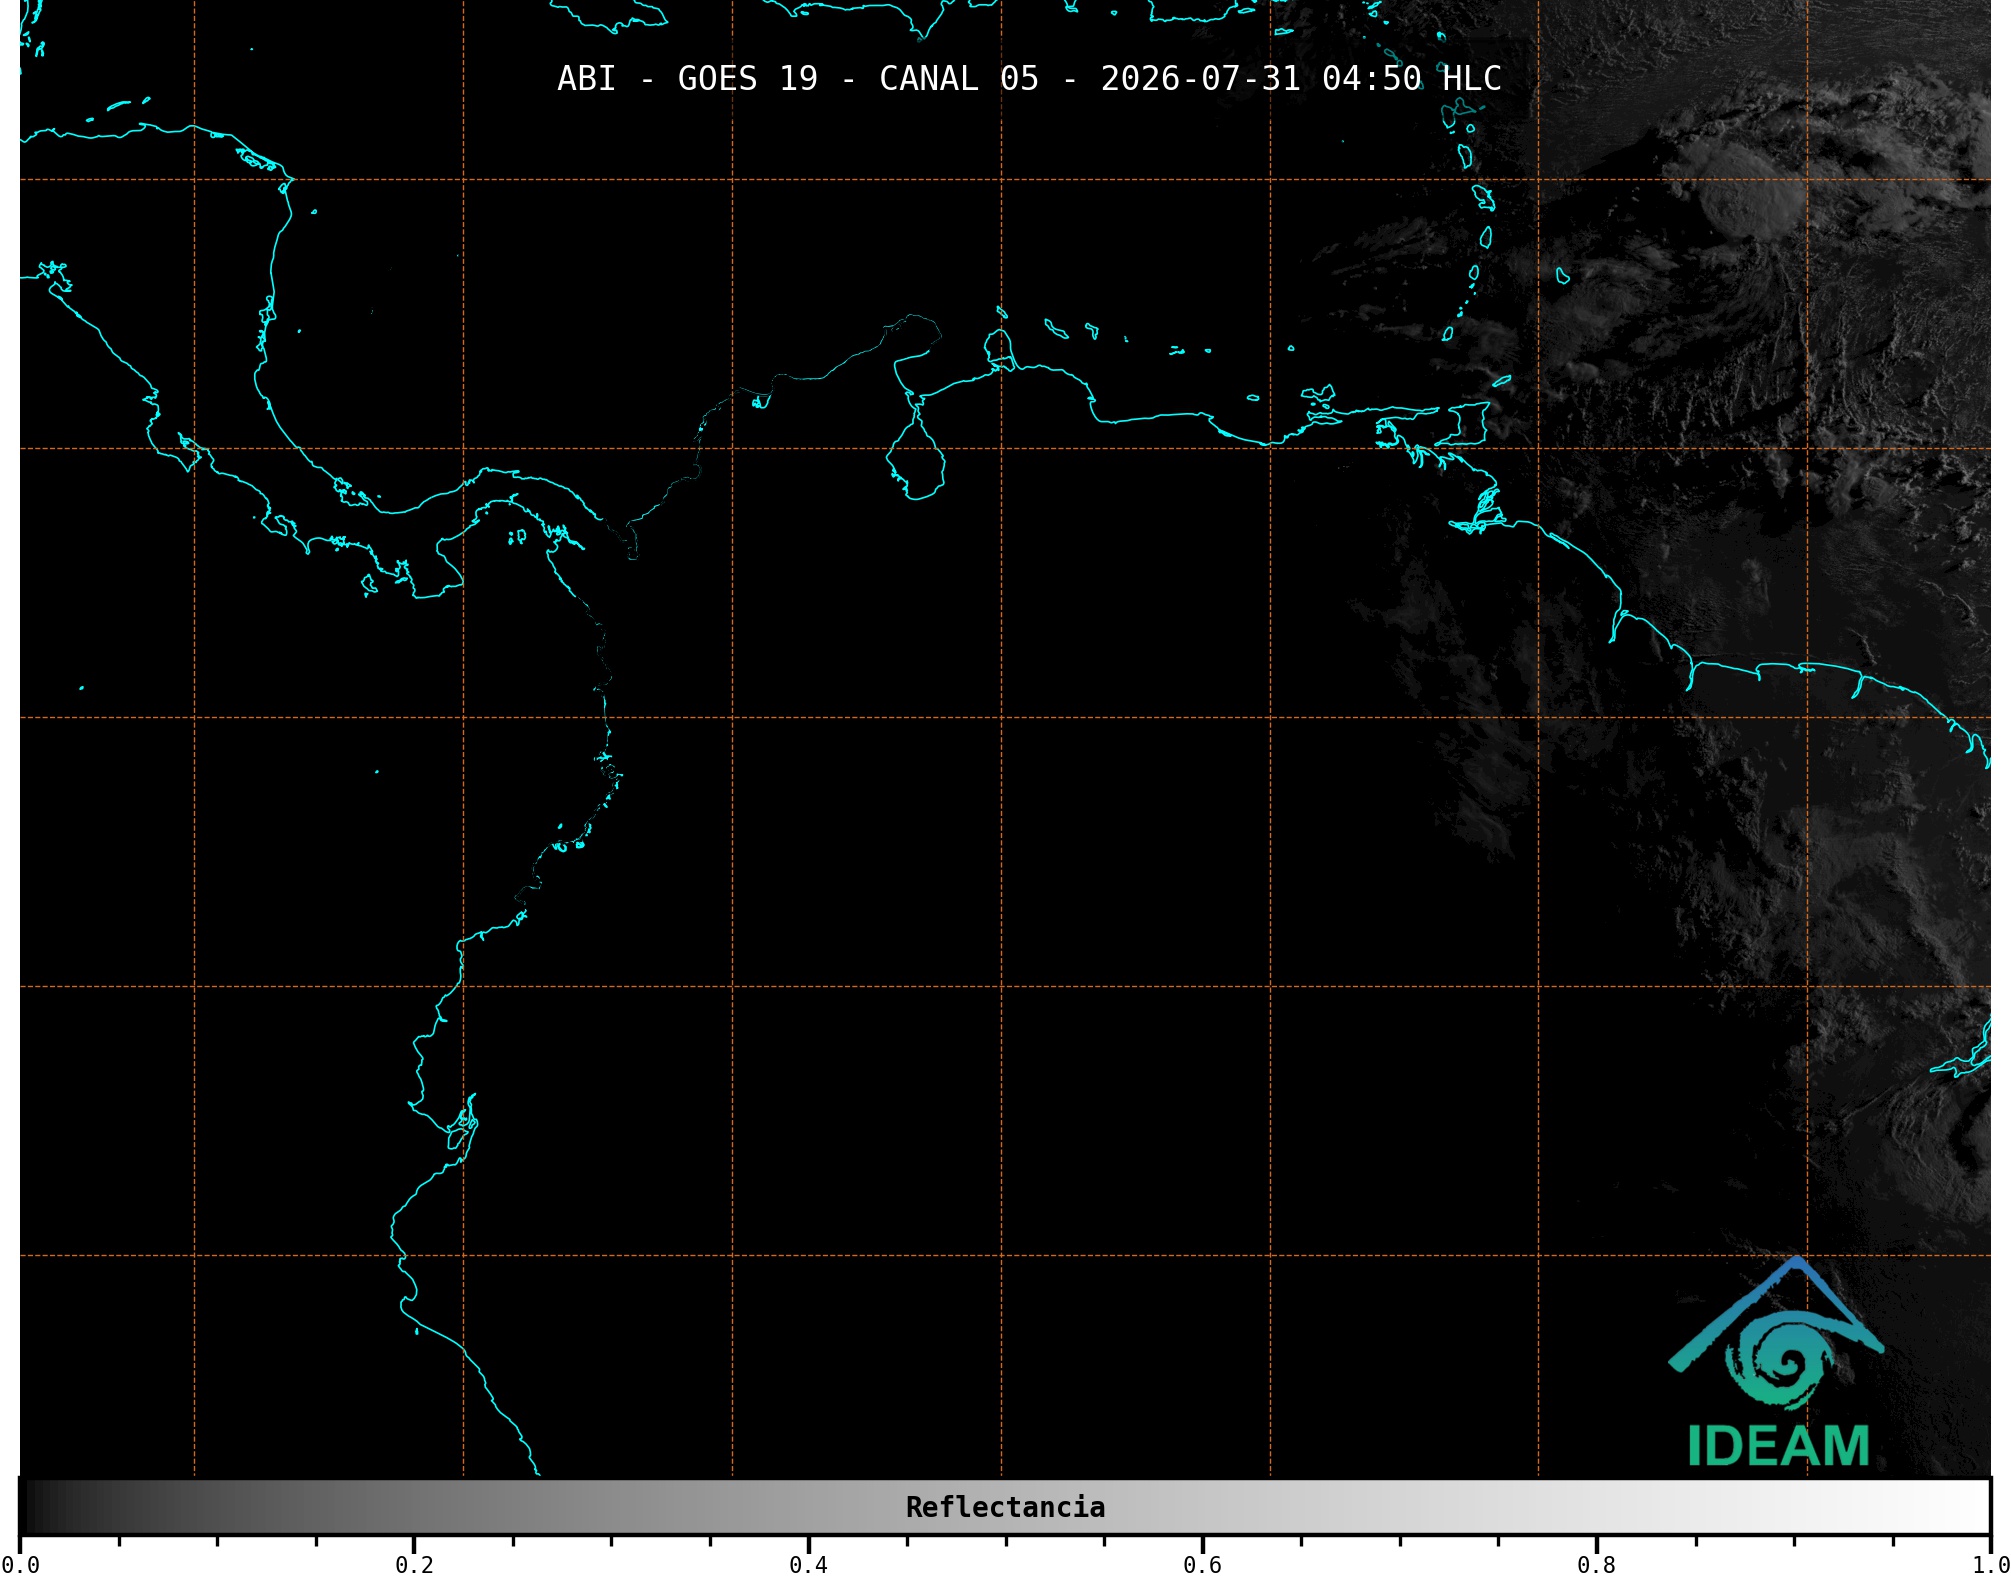Click the timestamp '2026-07-31 04:50 HLC'
Image resolution: width=2011 pixels, height=1577 pixels.
(1301, 79)
